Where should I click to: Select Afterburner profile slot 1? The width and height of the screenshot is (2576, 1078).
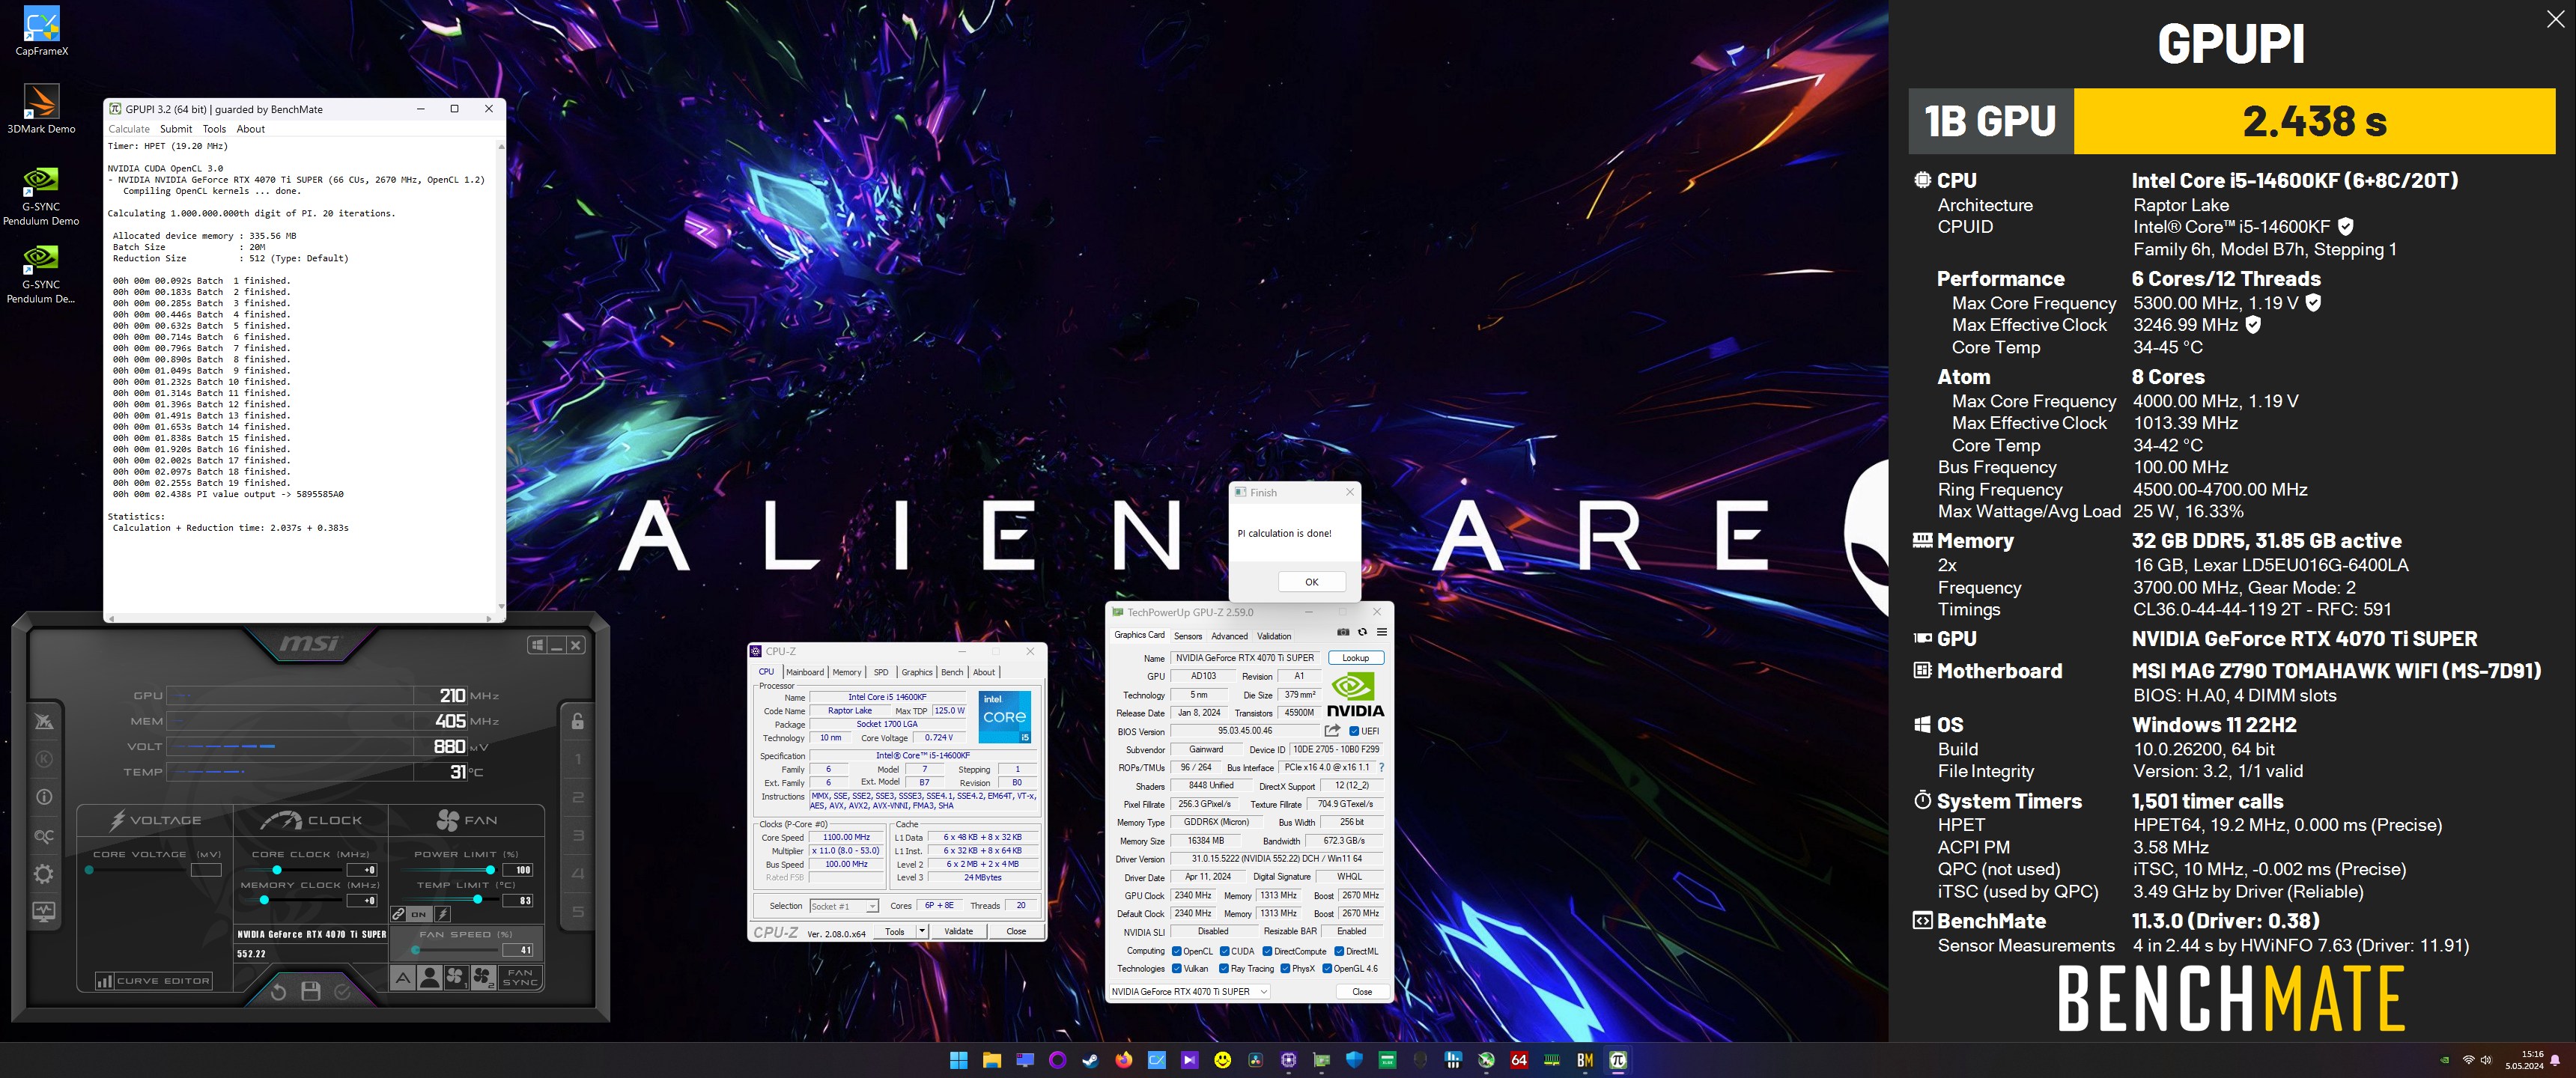[577, 759]
